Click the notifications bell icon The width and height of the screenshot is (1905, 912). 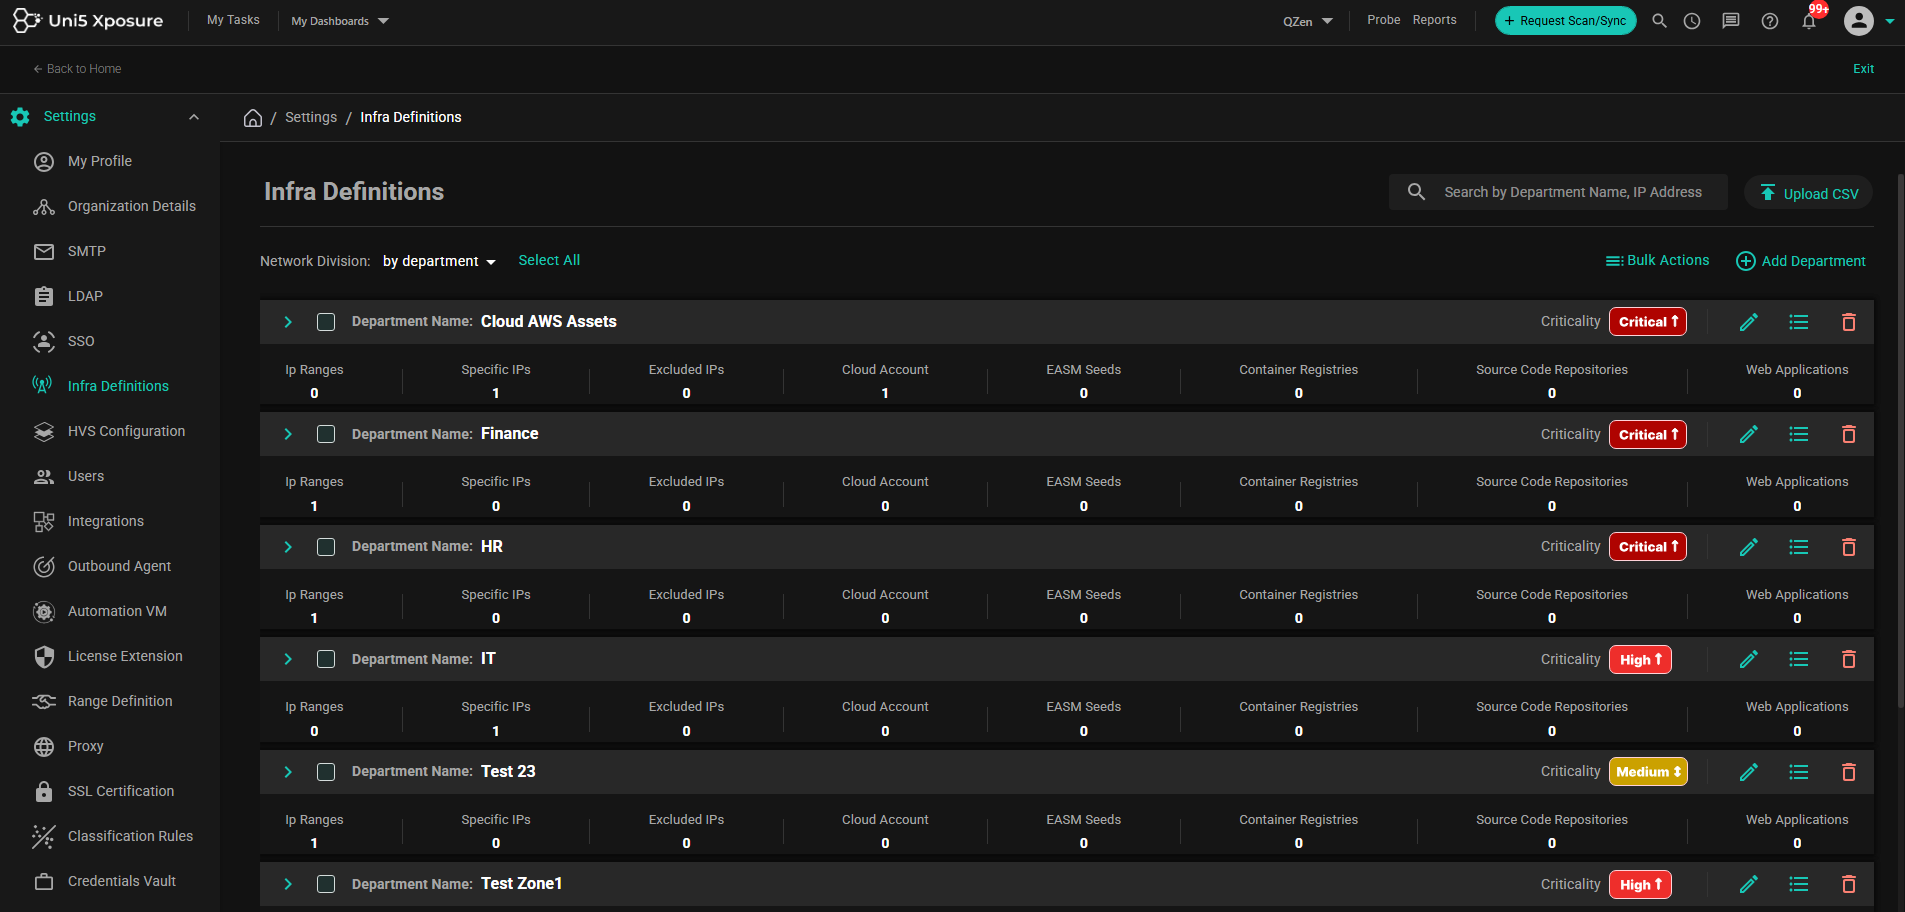click(1807, 21)
